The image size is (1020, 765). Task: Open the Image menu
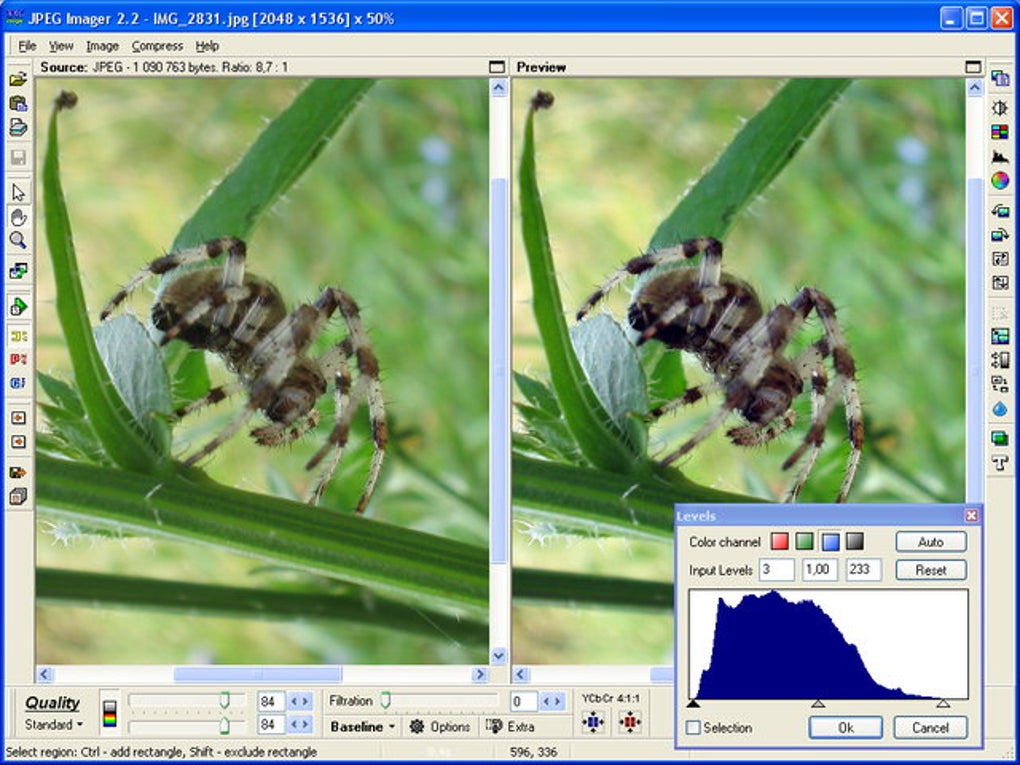(102, 46)
